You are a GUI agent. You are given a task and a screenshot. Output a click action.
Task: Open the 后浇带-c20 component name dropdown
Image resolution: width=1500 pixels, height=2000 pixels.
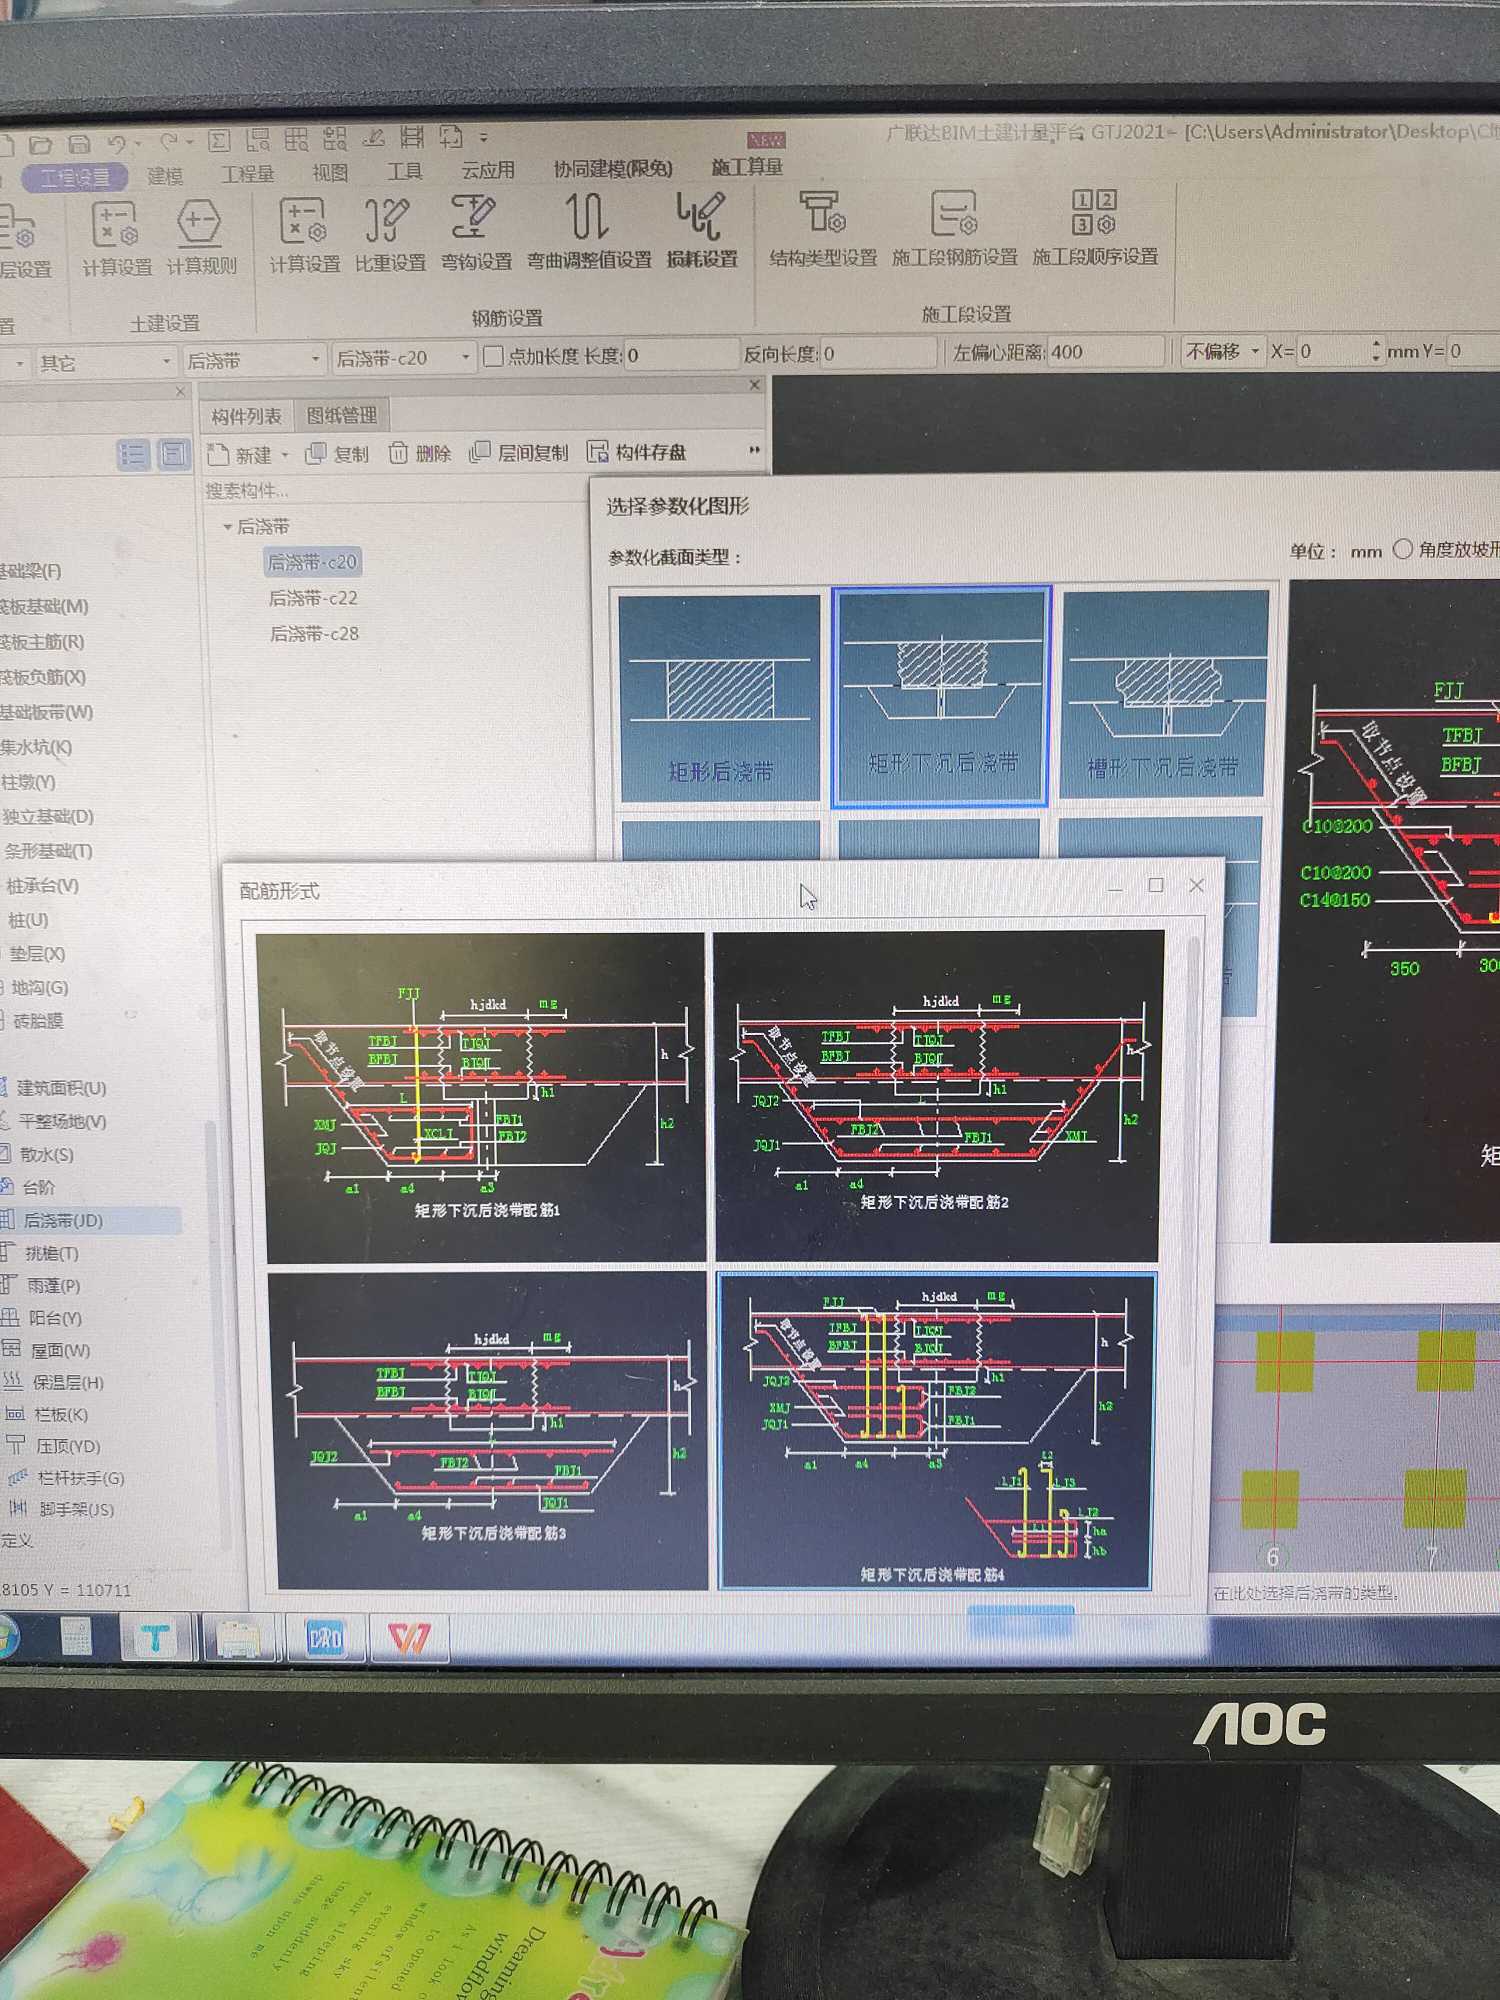click(x=403, y=357)
